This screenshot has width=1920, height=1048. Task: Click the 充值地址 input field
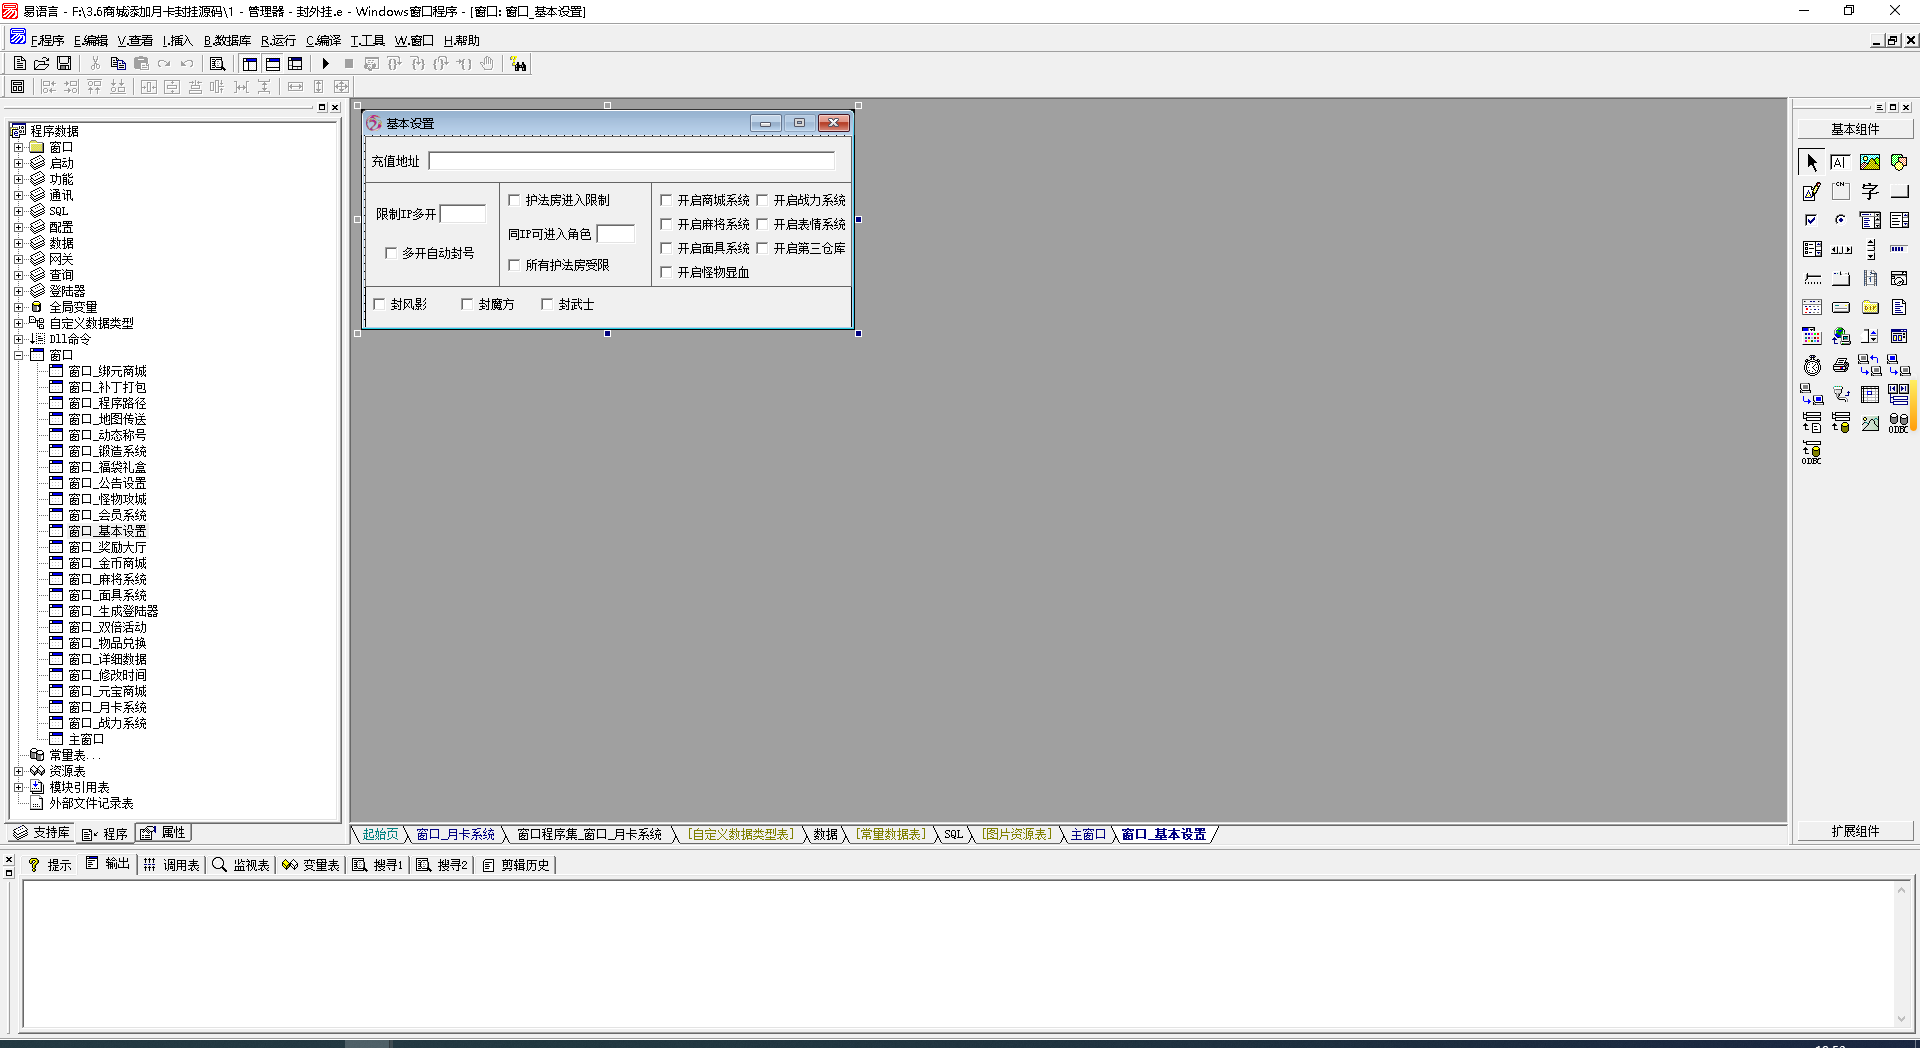coord(631,161)
